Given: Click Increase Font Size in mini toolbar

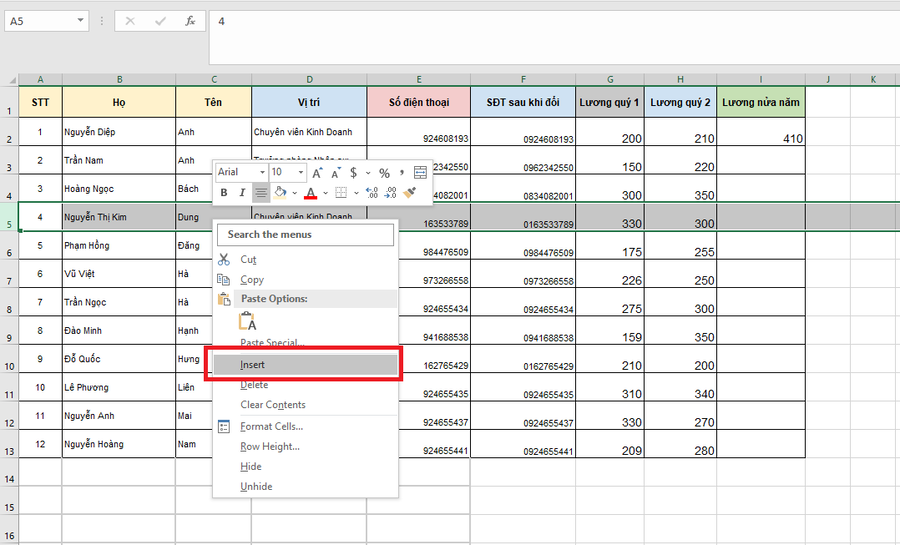Looking at the screenshot, I should (x=317, y=173).
